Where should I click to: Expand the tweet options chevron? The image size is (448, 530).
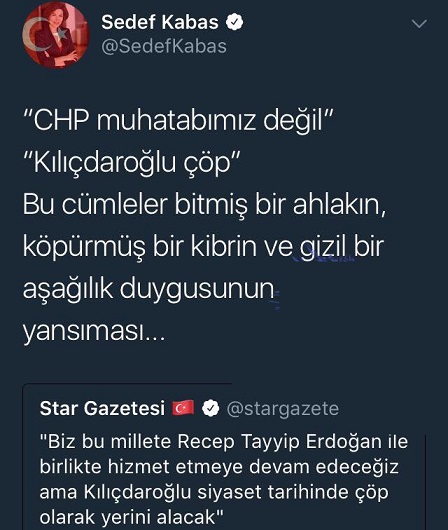click(x=419, y=24)
